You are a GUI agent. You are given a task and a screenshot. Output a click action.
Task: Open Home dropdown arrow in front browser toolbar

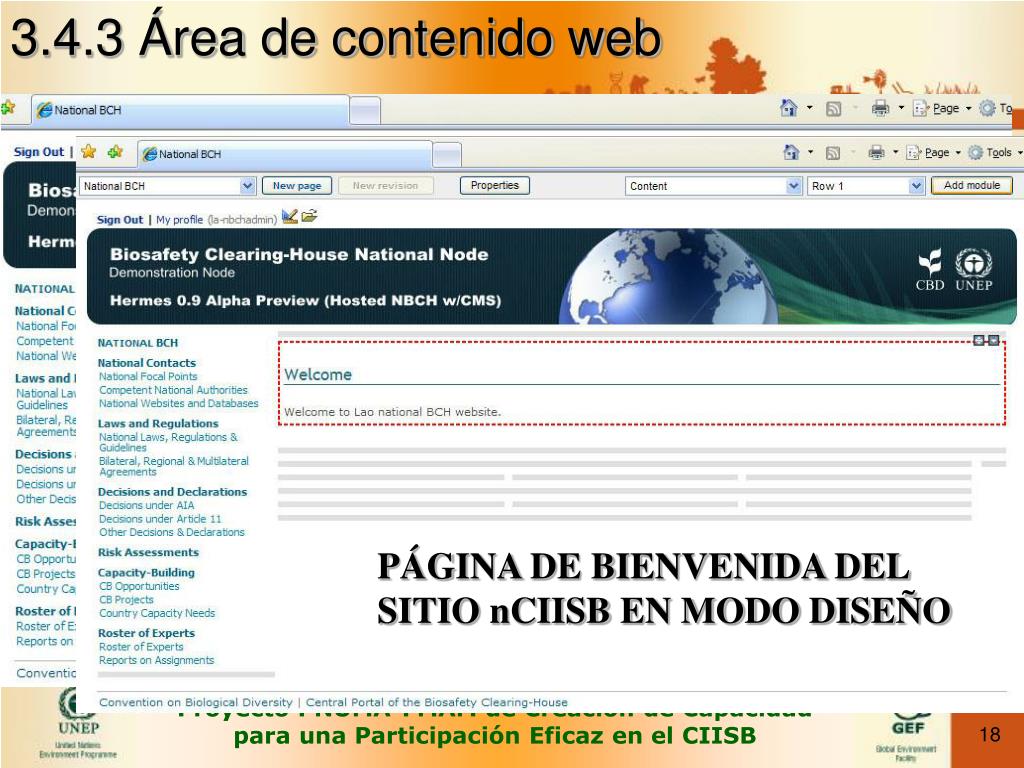click(810, 152)
